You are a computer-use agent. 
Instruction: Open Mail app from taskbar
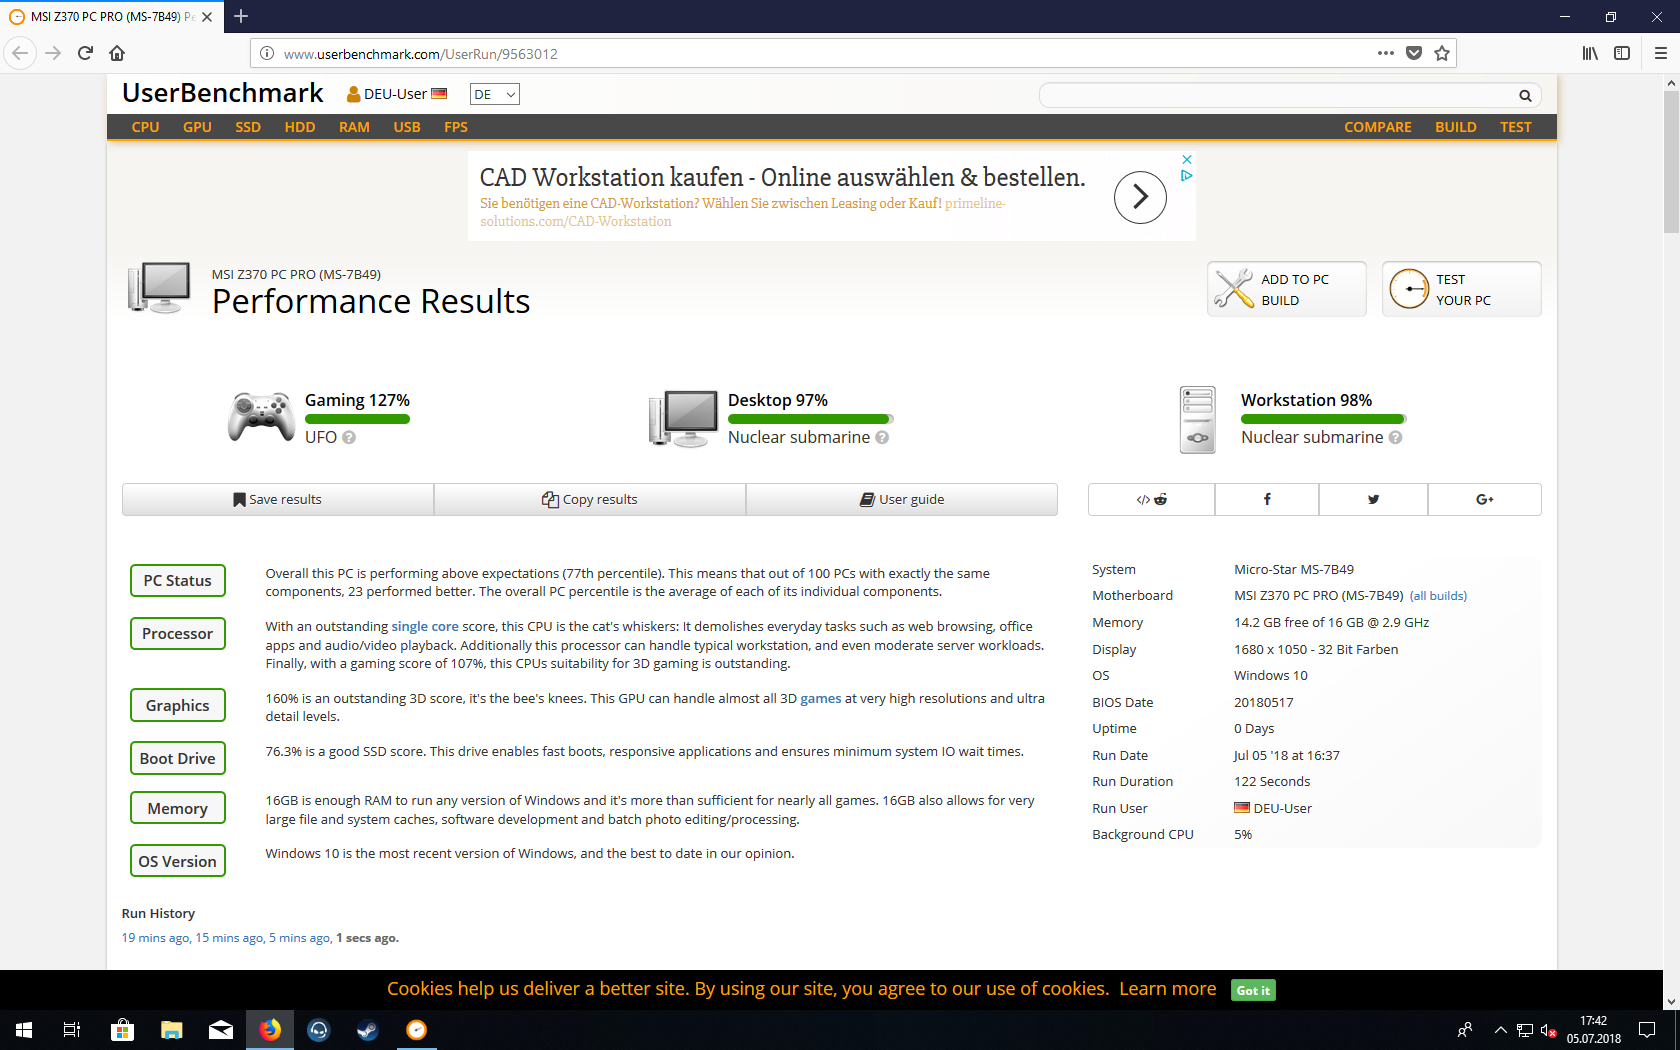[x=220, y=1030]
